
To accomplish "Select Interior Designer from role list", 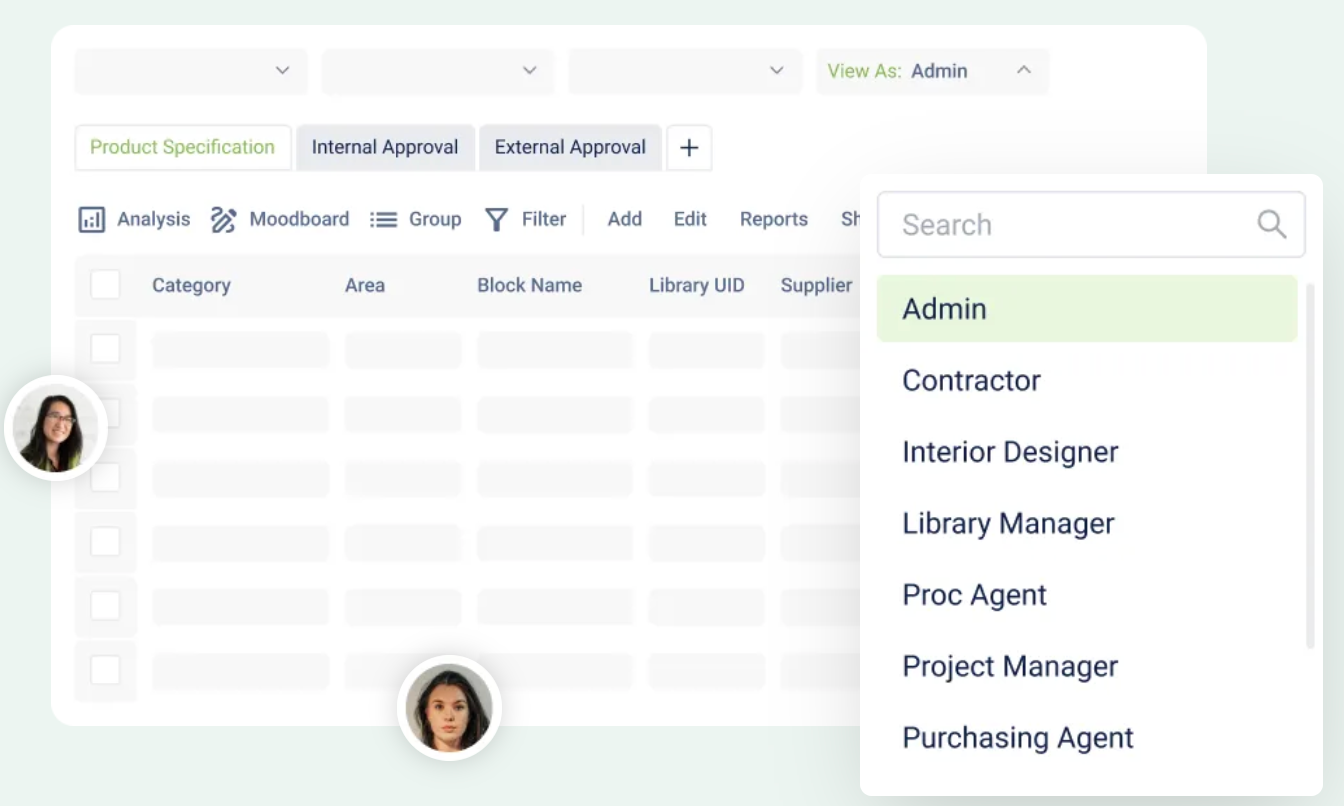I will coord(1010,452).
